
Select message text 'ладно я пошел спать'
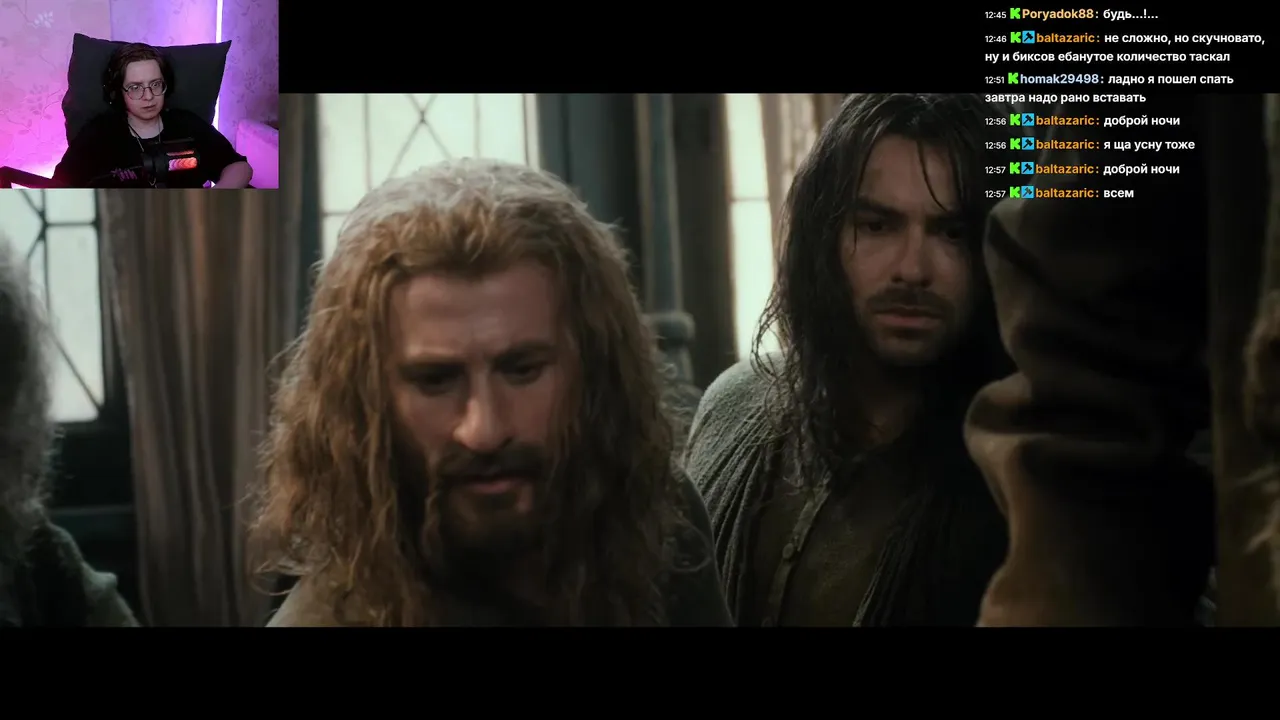click(1171, 79)
